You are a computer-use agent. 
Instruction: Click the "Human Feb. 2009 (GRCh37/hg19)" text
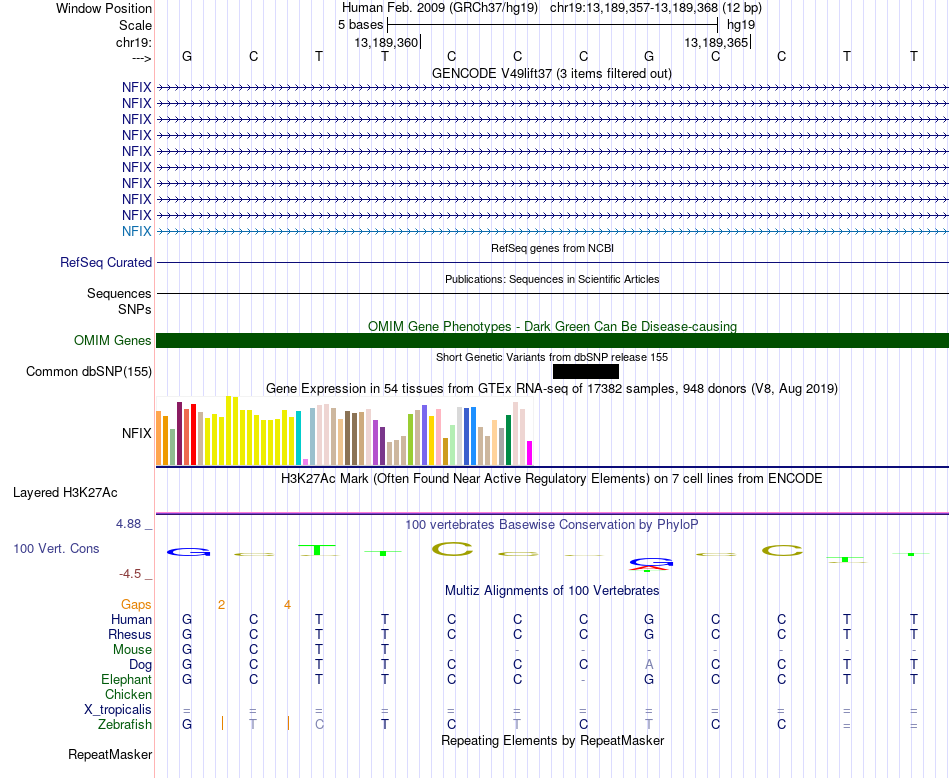442,8
